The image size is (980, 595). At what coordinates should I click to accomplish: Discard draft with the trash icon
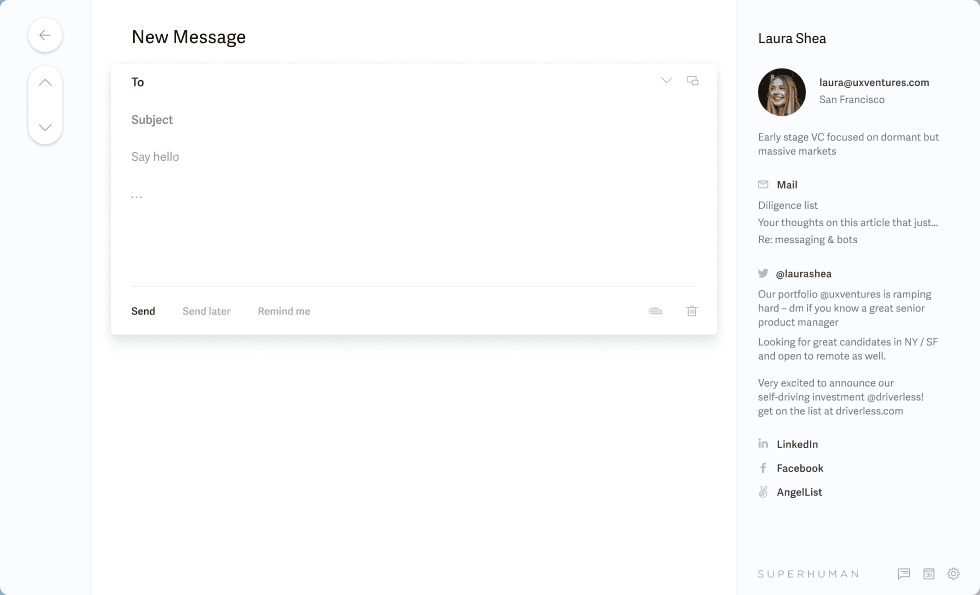click(x=691, y=311)
